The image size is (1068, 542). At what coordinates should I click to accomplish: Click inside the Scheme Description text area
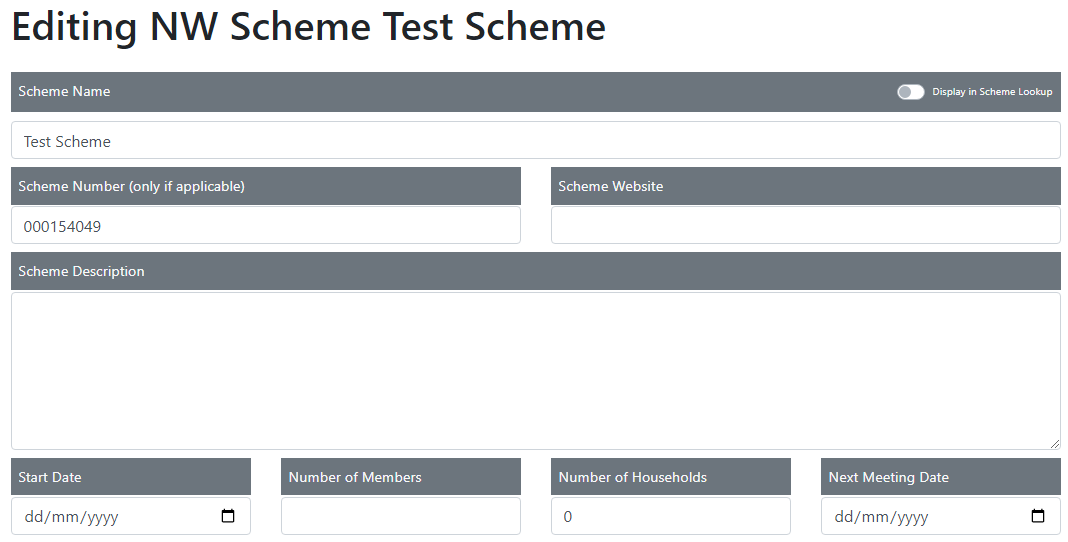click(535, 370)
